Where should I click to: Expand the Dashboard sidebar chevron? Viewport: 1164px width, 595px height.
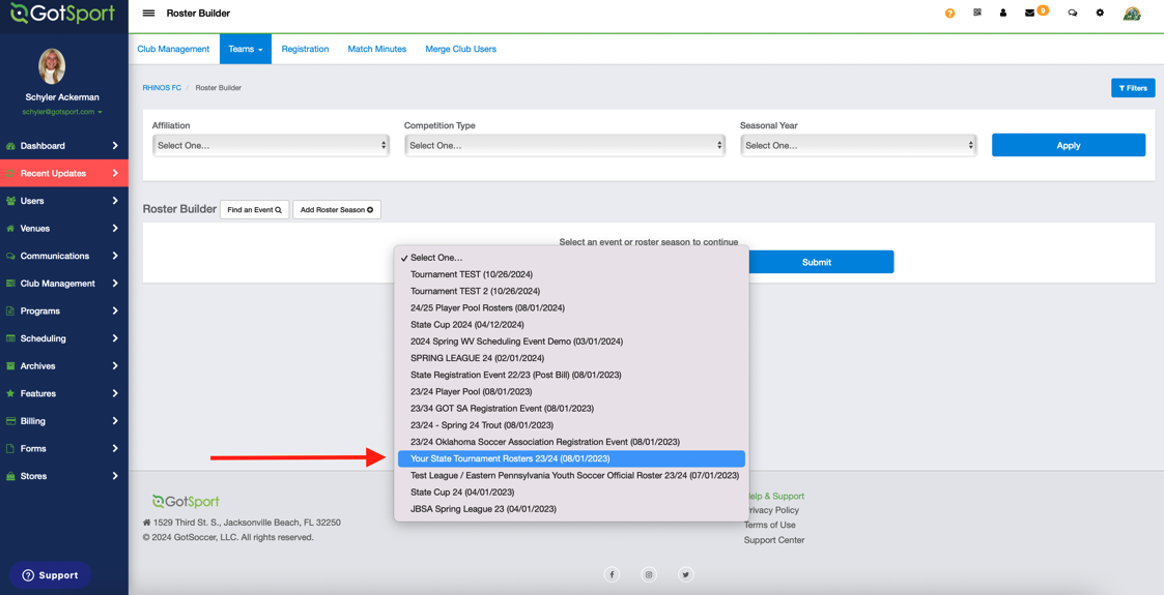point(115,146)
